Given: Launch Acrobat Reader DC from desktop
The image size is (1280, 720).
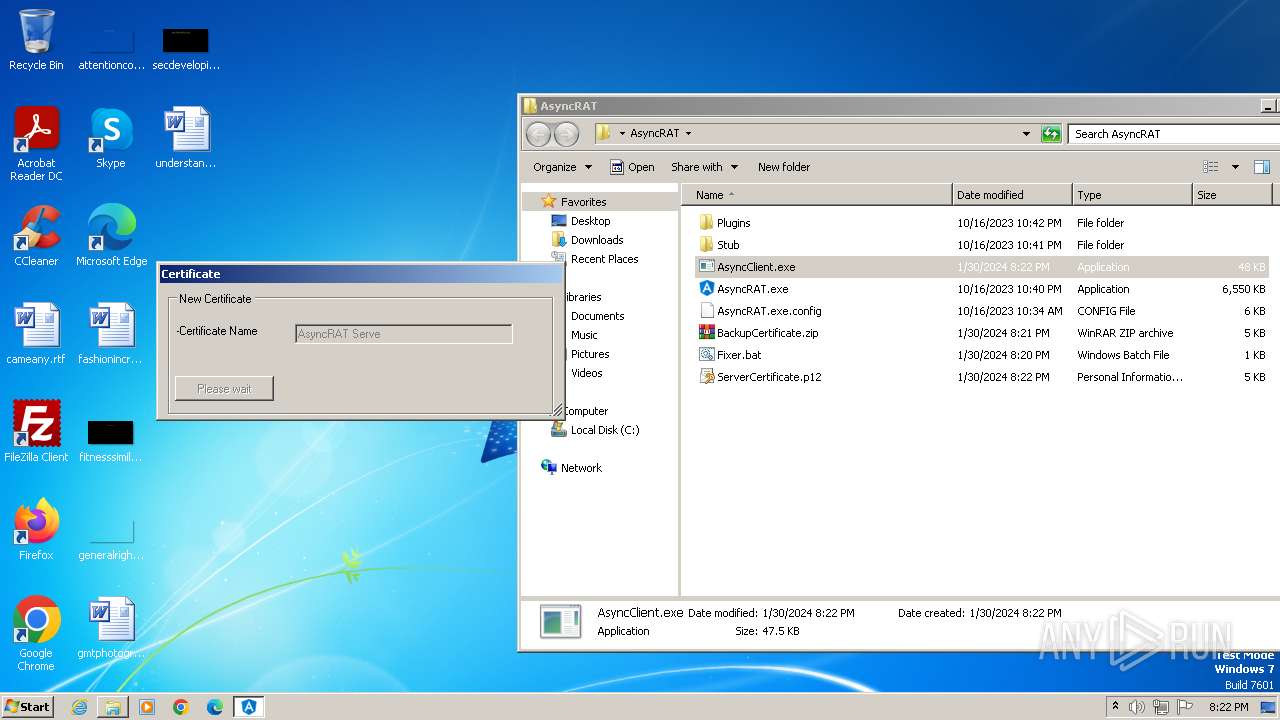Looking at the screenshot, I should coord(36,143).
